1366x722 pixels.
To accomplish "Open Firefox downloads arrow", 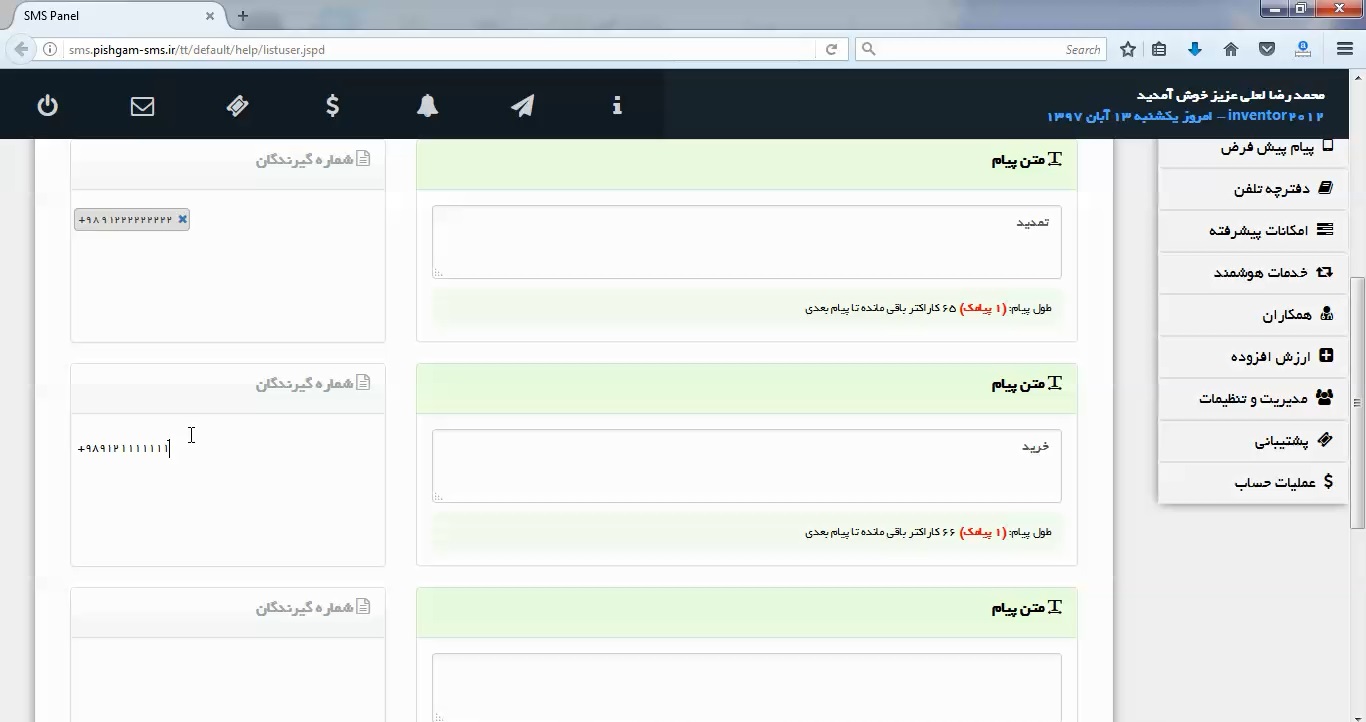I will coord(1195,49).
